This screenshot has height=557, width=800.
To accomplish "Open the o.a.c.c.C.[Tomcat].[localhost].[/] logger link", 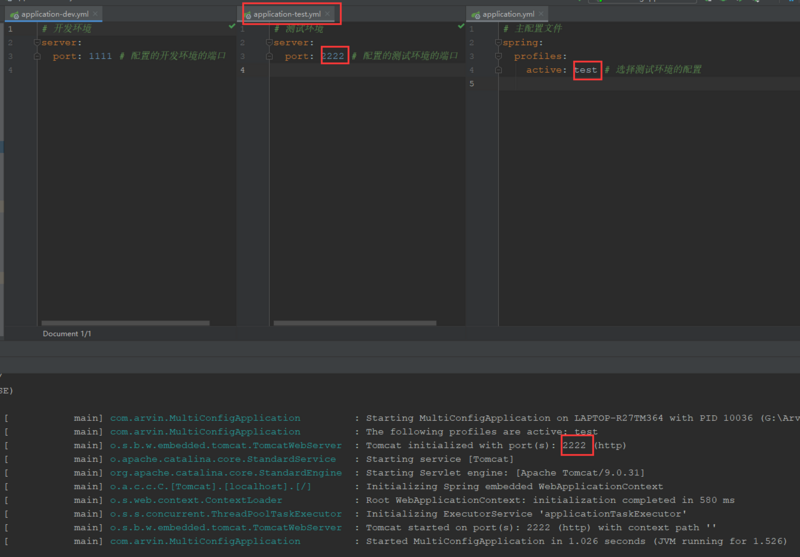I will tap(211, 487).
